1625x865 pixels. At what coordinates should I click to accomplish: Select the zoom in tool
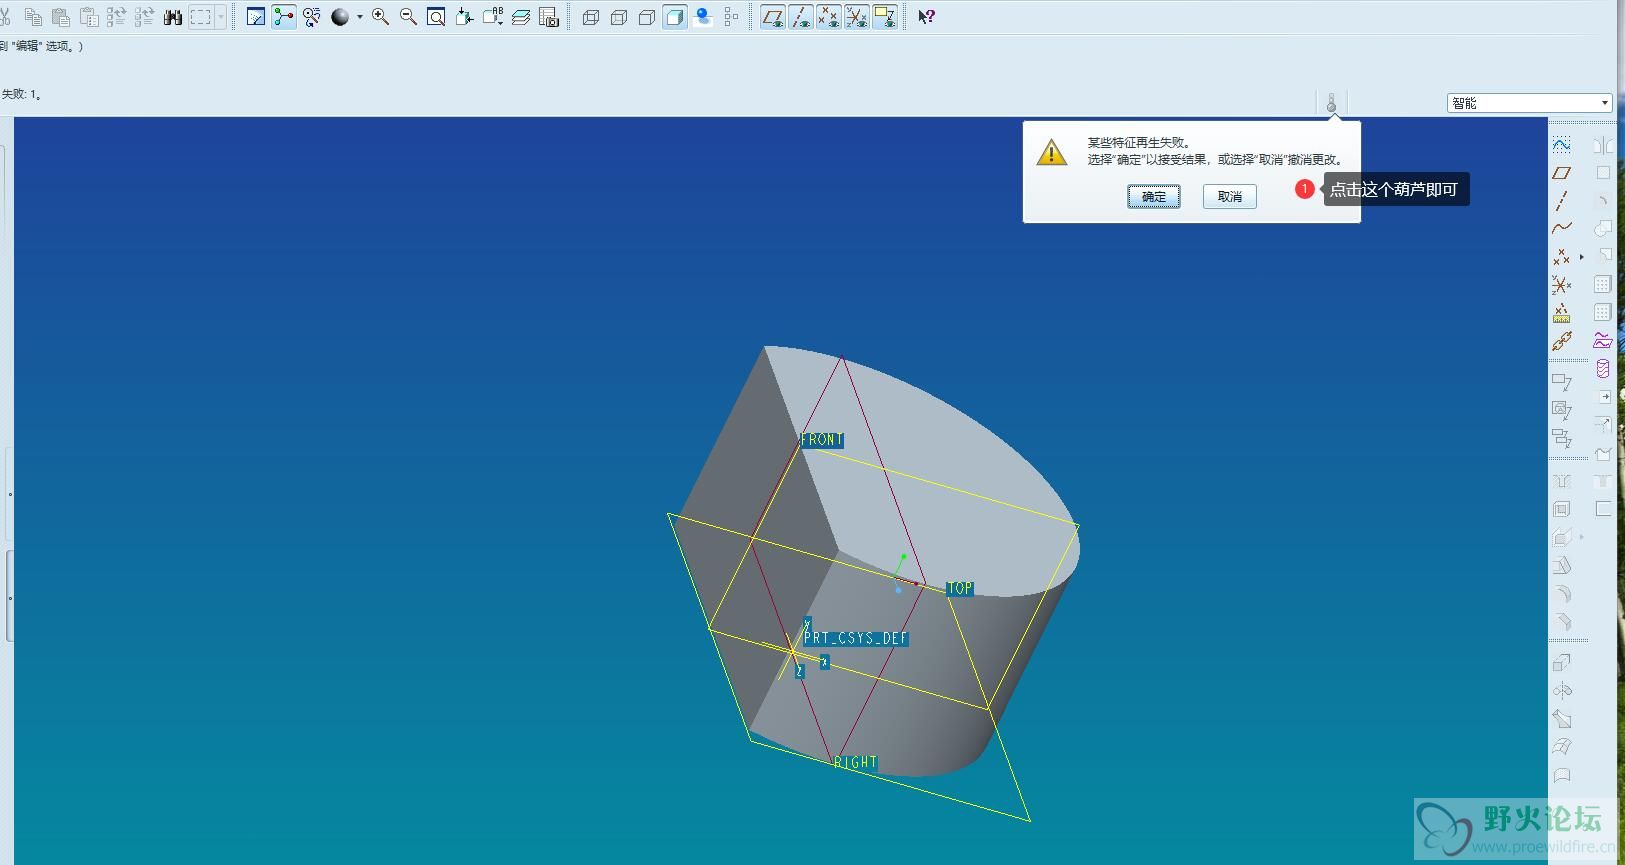point(381,17)
